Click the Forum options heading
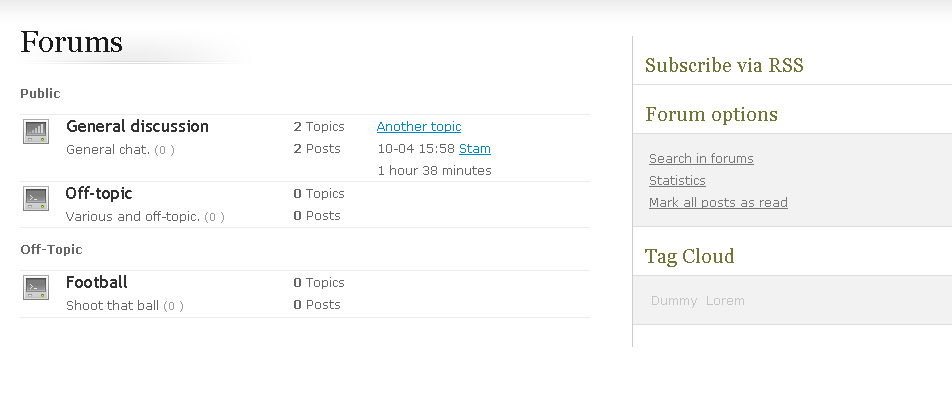This screenshot has width=952, height=400. click(x=711, y=115)
